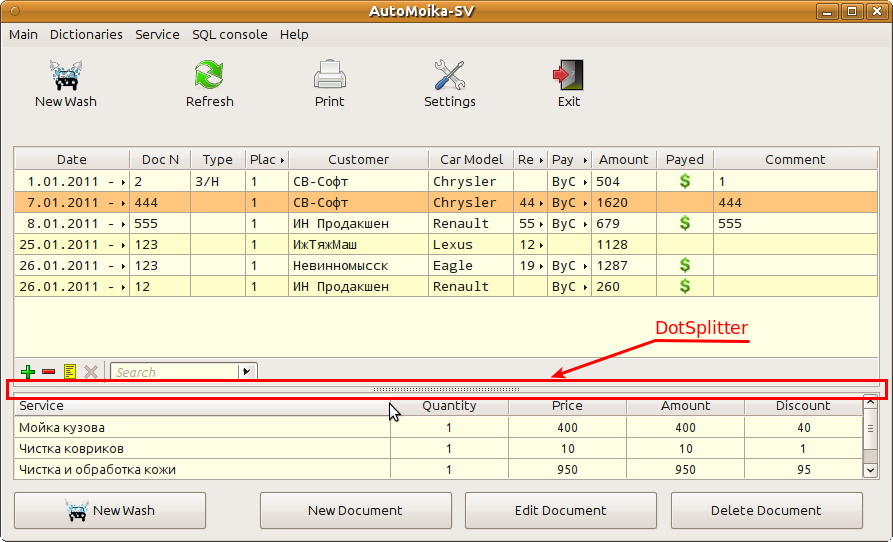Image resolution: width=893 pixels, height=542 pixels.
Task: Expand the Pay column header arrow
Action: coord(584,160)
